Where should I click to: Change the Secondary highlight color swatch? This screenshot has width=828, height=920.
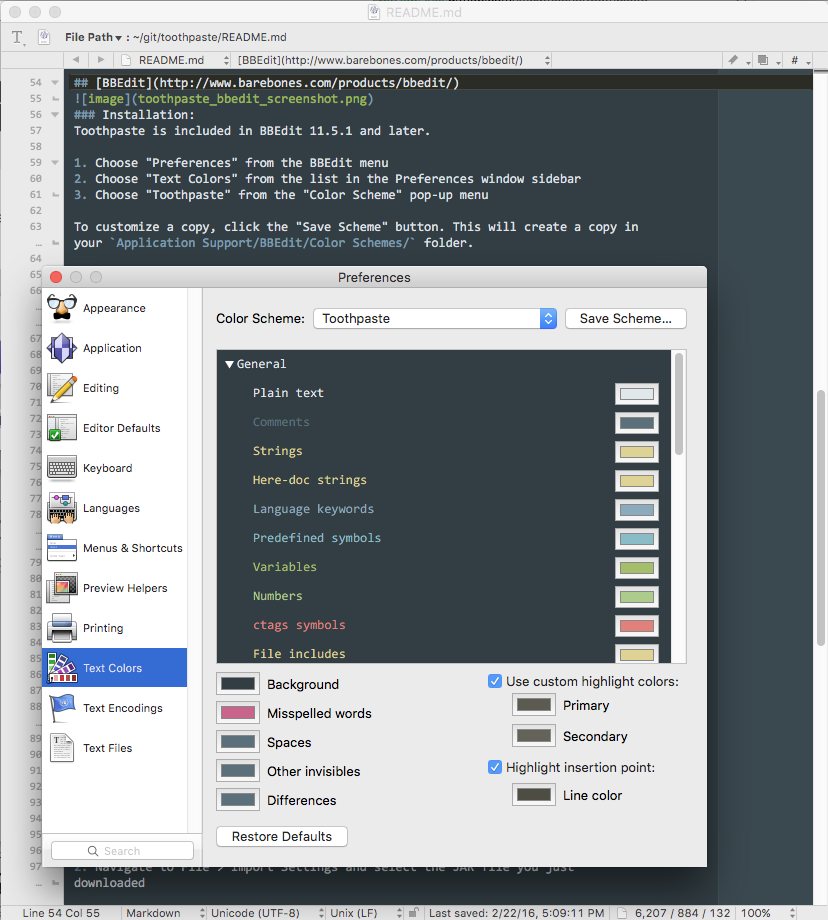[x=533, y=736]
